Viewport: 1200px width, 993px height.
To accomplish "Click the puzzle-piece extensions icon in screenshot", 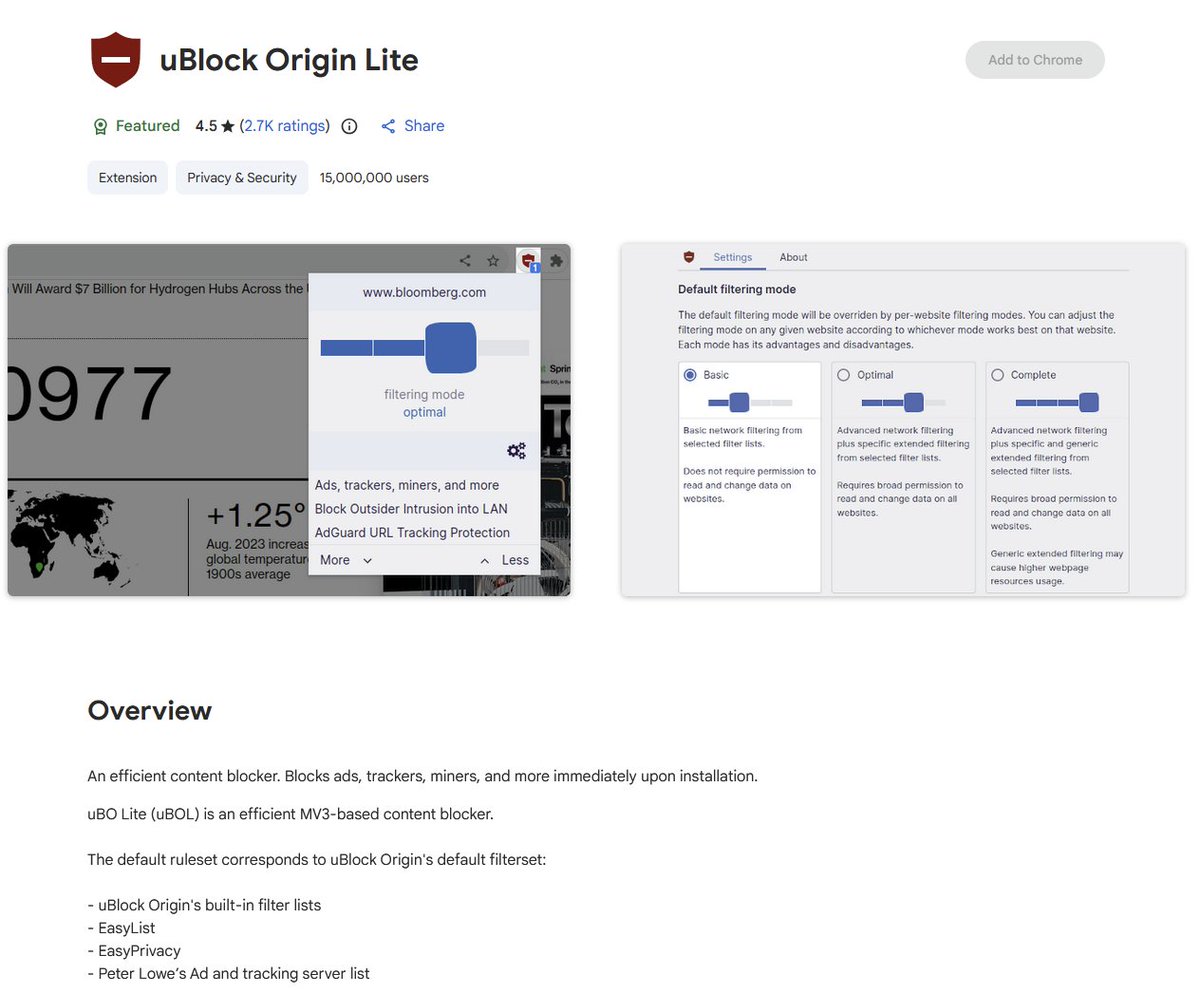I will (x=556, y=260).
